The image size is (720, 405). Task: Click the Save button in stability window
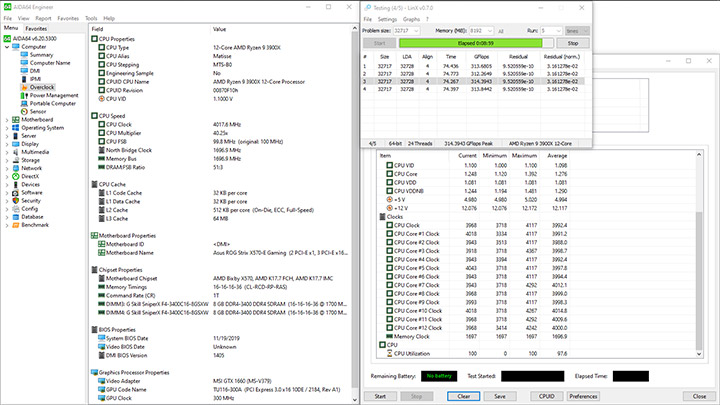(500, 396)
